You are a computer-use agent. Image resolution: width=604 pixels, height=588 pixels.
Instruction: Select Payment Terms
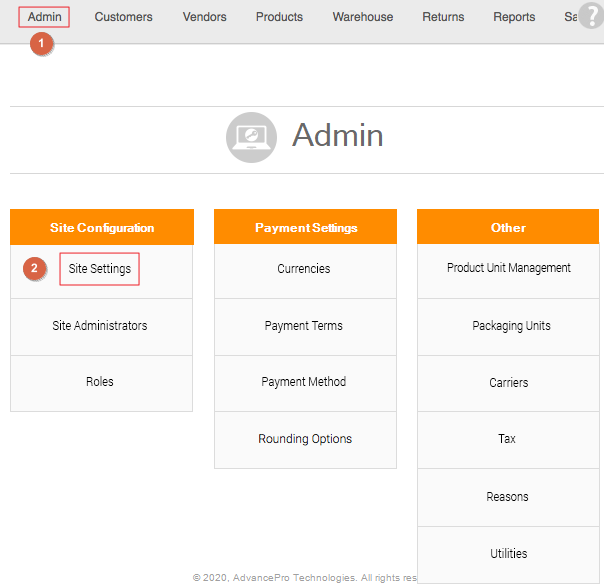(x=304, y=326)
